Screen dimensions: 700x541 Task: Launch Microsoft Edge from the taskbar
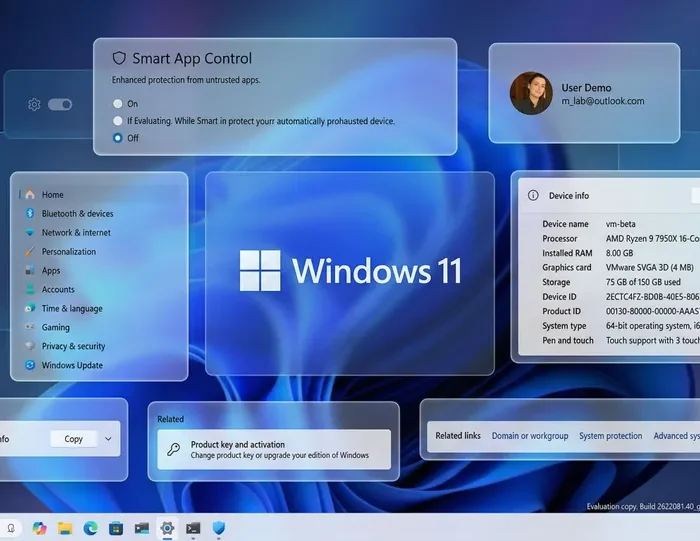click(x=91, y=529)
